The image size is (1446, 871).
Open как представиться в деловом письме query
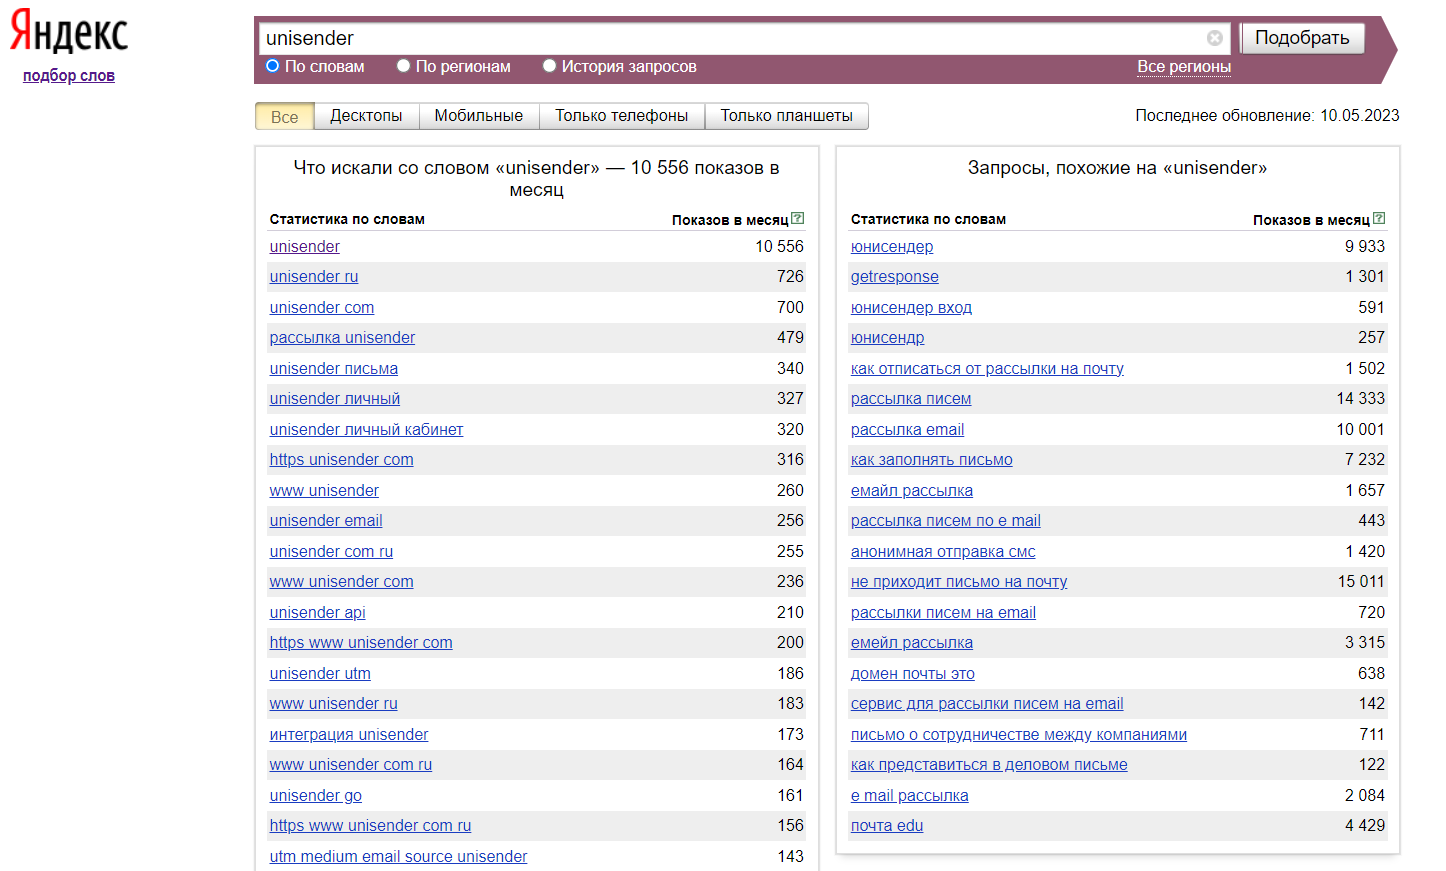(x=989, y=765)
